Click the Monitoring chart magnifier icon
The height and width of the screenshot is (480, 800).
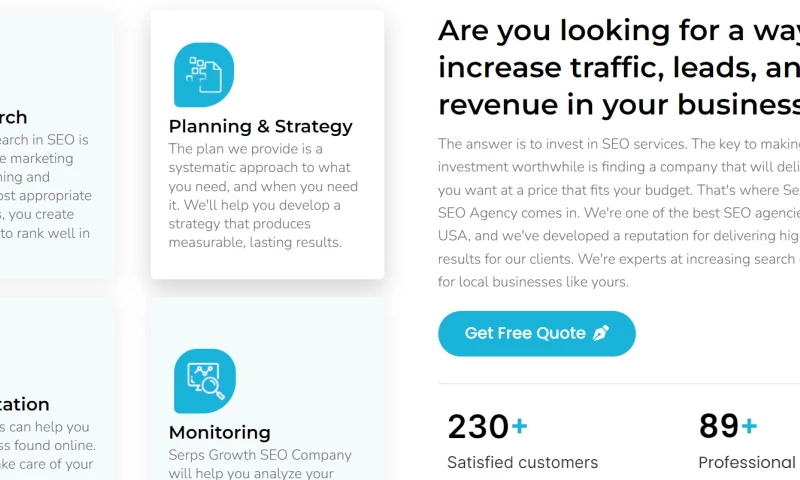click(205, 381)
